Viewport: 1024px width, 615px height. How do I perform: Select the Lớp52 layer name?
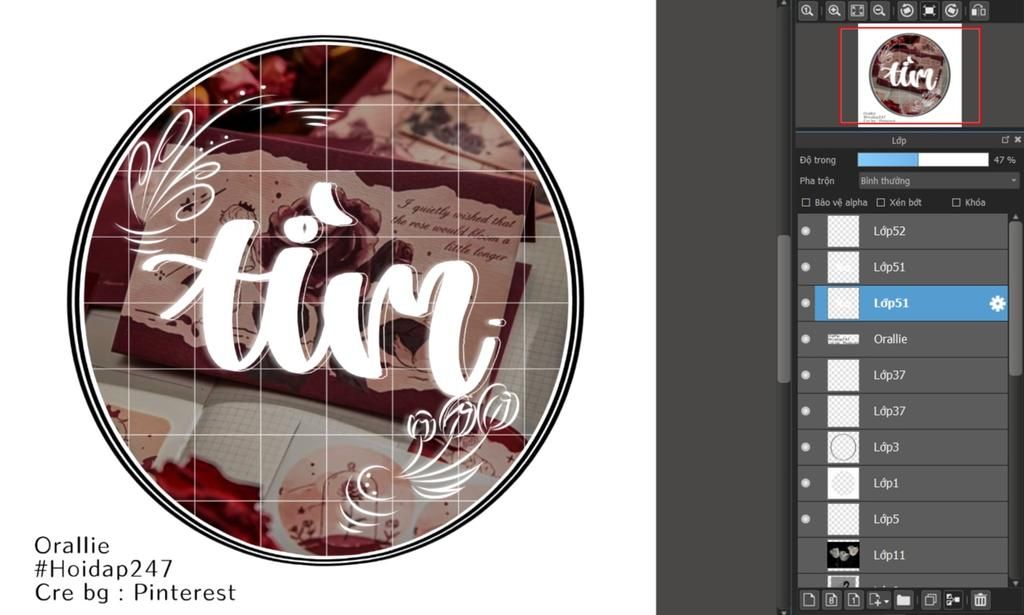coord(889,231)
